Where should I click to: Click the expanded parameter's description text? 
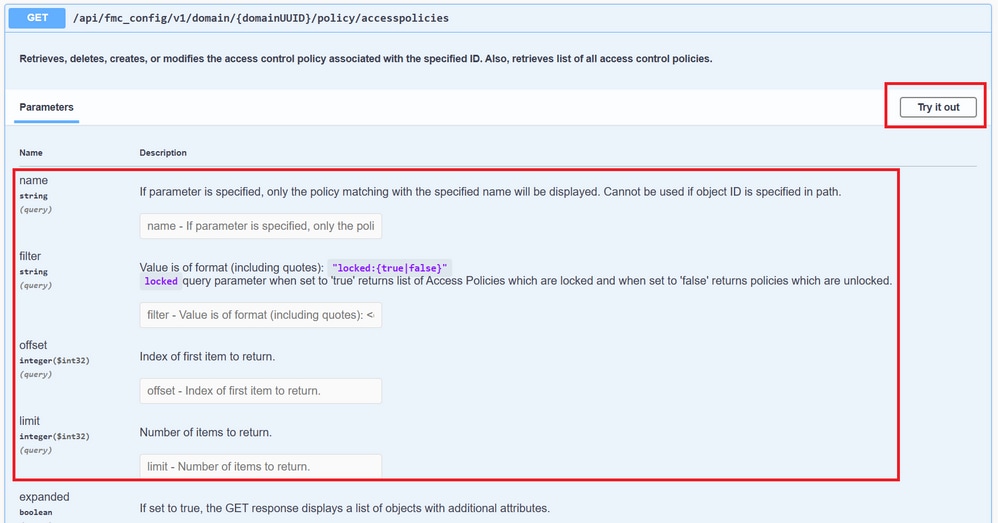tap(344, 508)
